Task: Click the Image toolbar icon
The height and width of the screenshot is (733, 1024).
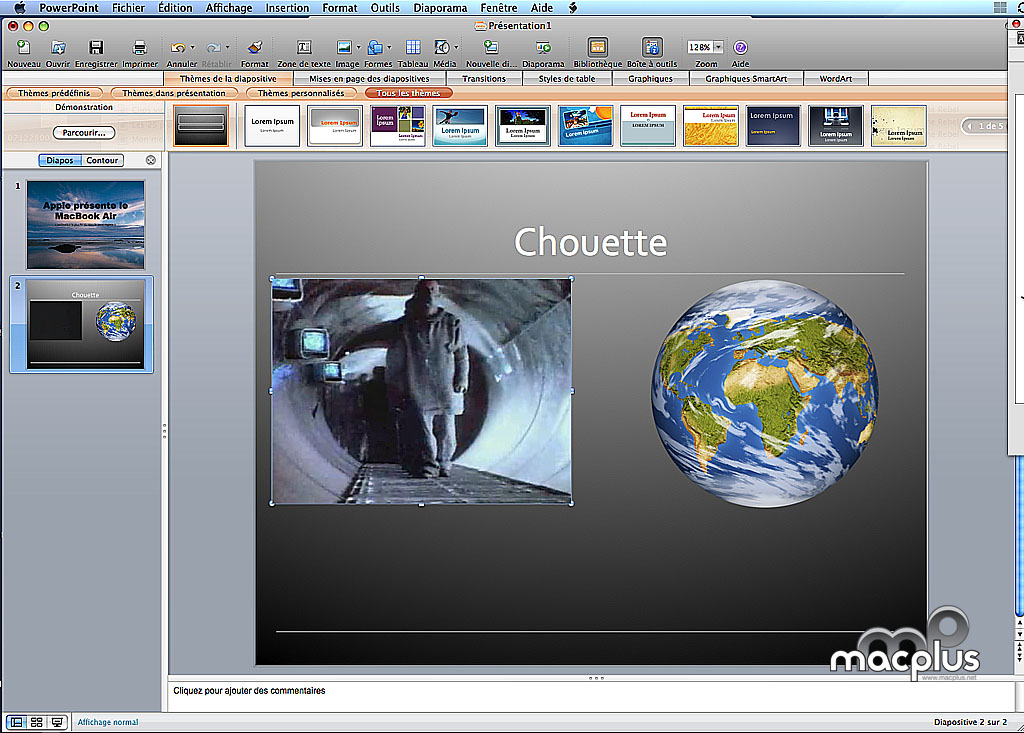Action: [x=344, y=47]
